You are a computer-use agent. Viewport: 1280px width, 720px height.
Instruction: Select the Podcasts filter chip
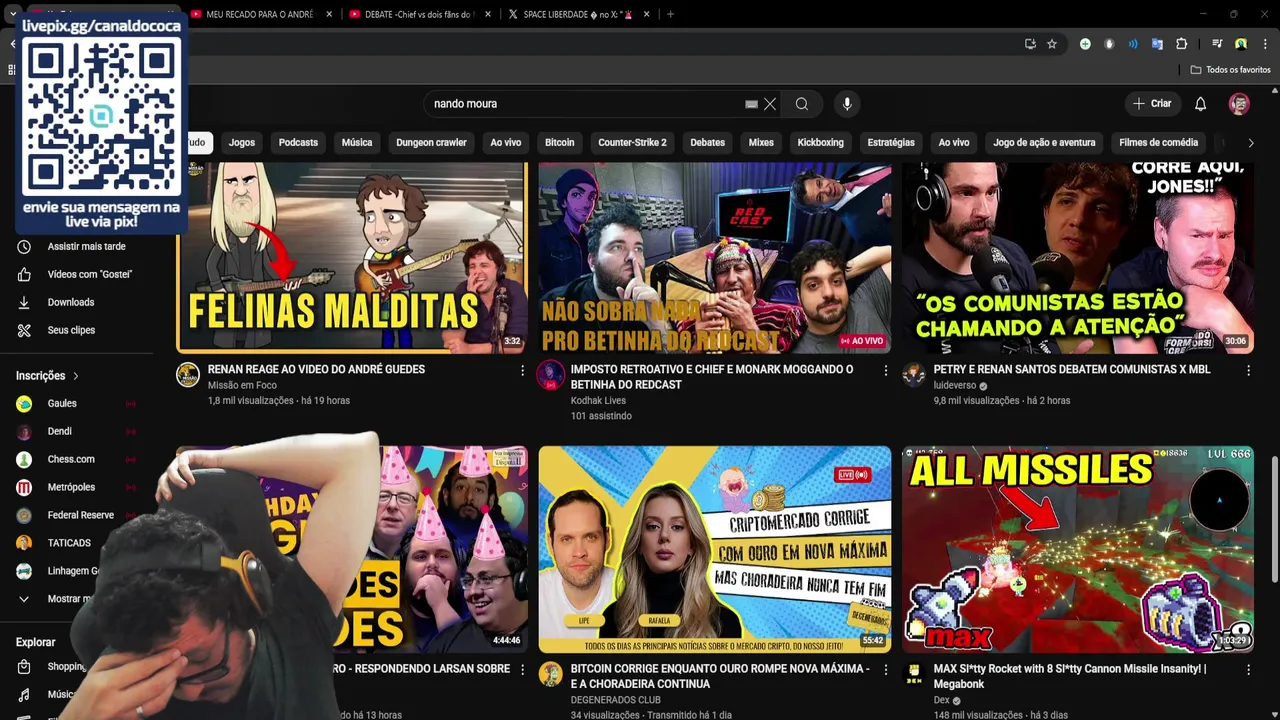298,143
